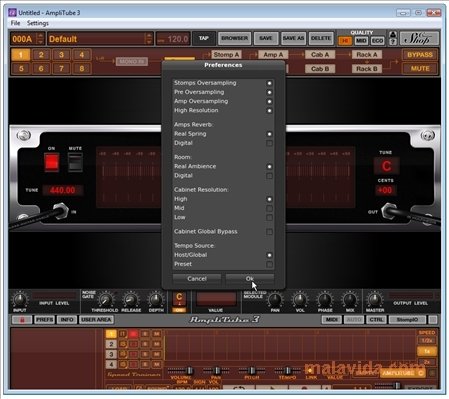Enable Cabinet Global Bypass checkbox

coord(269,232)
